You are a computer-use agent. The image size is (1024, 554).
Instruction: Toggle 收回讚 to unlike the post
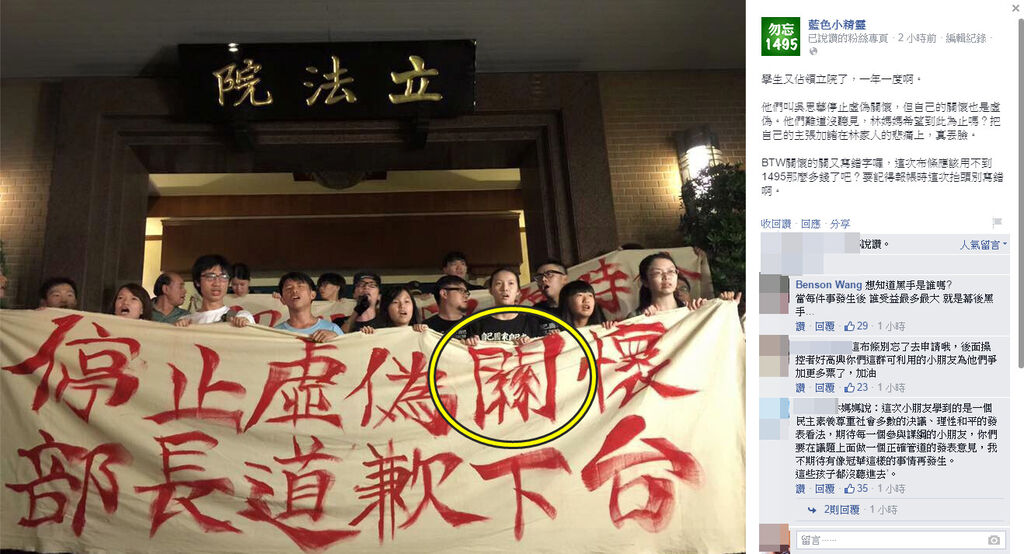click(776, 223)
